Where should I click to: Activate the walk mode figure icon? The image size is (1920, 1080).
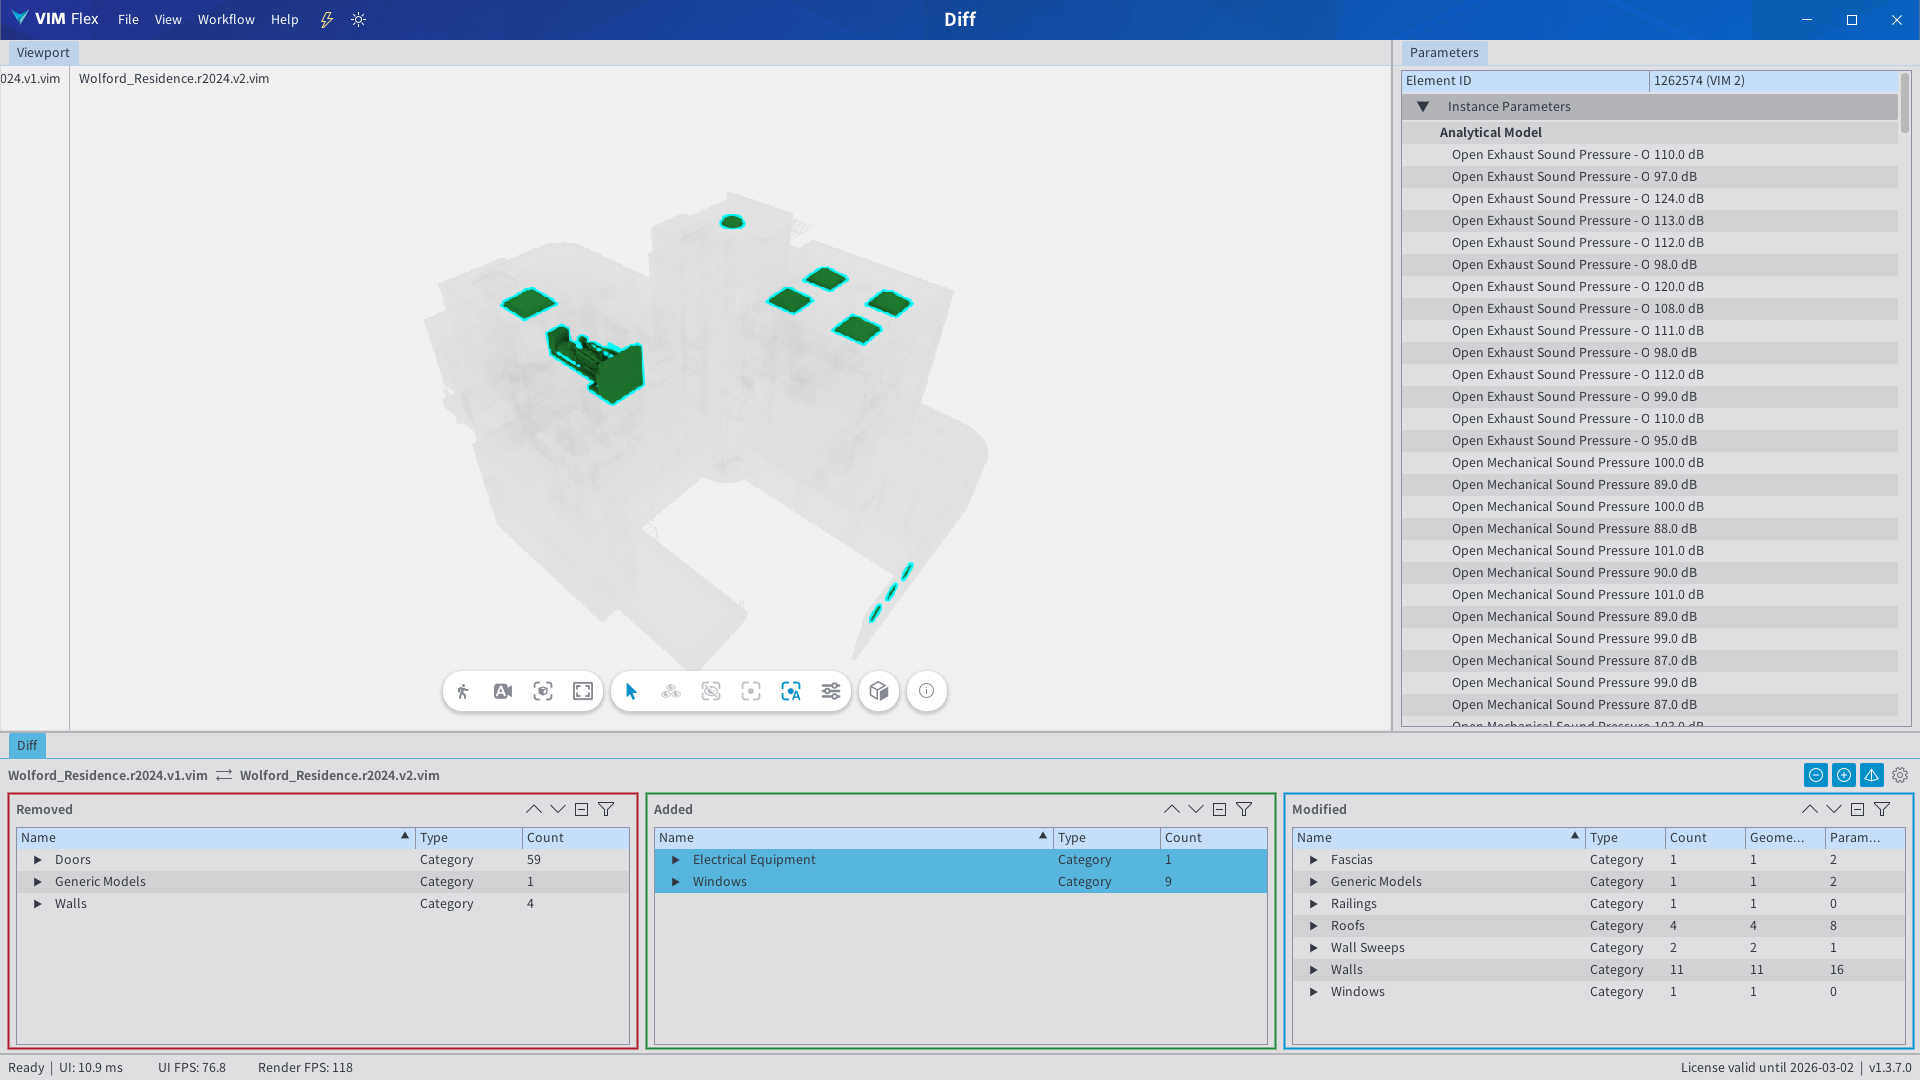pos(463,691)
